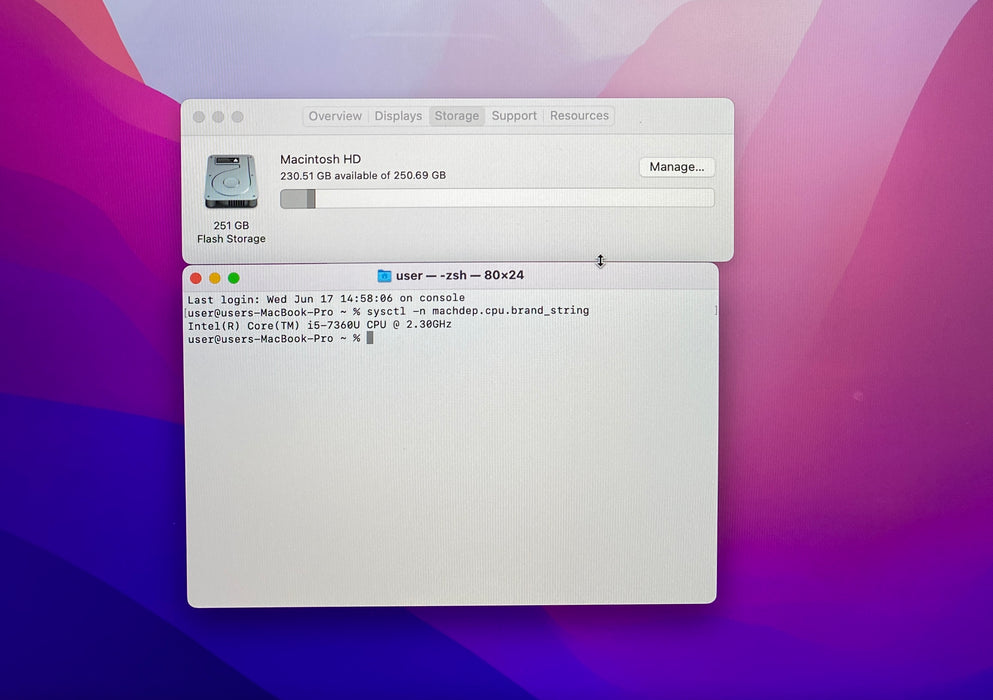Click the storage usage bar
Image resolution: width=993 pixels, height=700 pixels.
(x=497, y=198)
